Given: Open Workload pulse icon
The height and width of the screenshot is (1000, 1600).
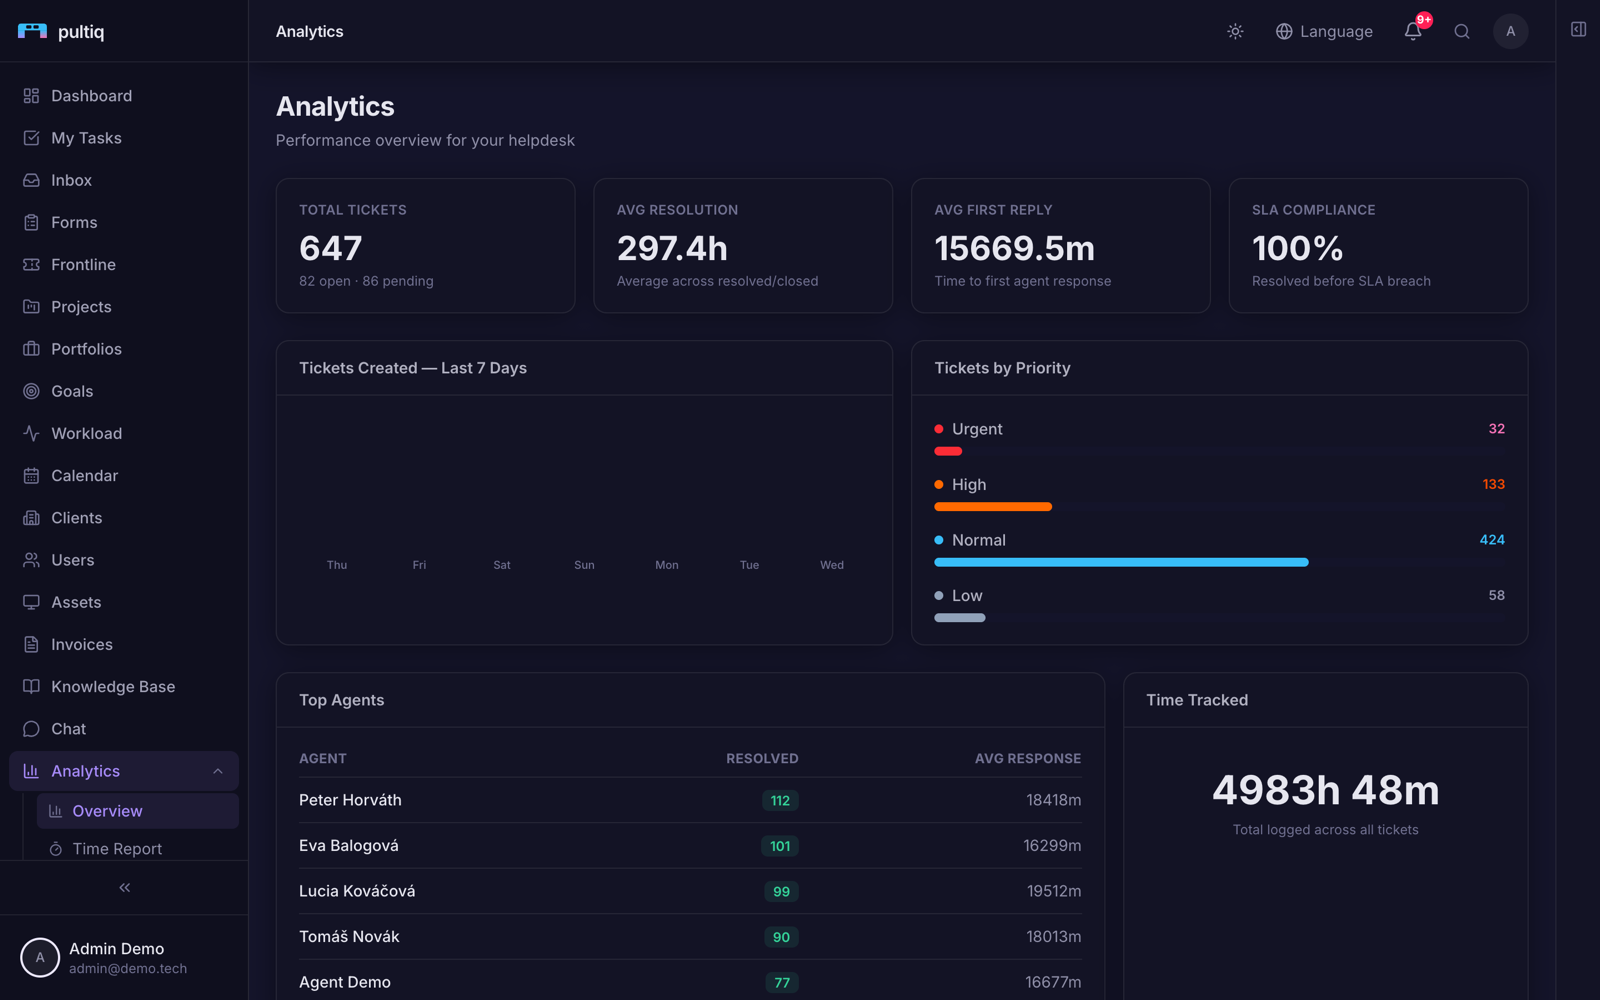Looking at the screenshot, I should coord(31,433).
